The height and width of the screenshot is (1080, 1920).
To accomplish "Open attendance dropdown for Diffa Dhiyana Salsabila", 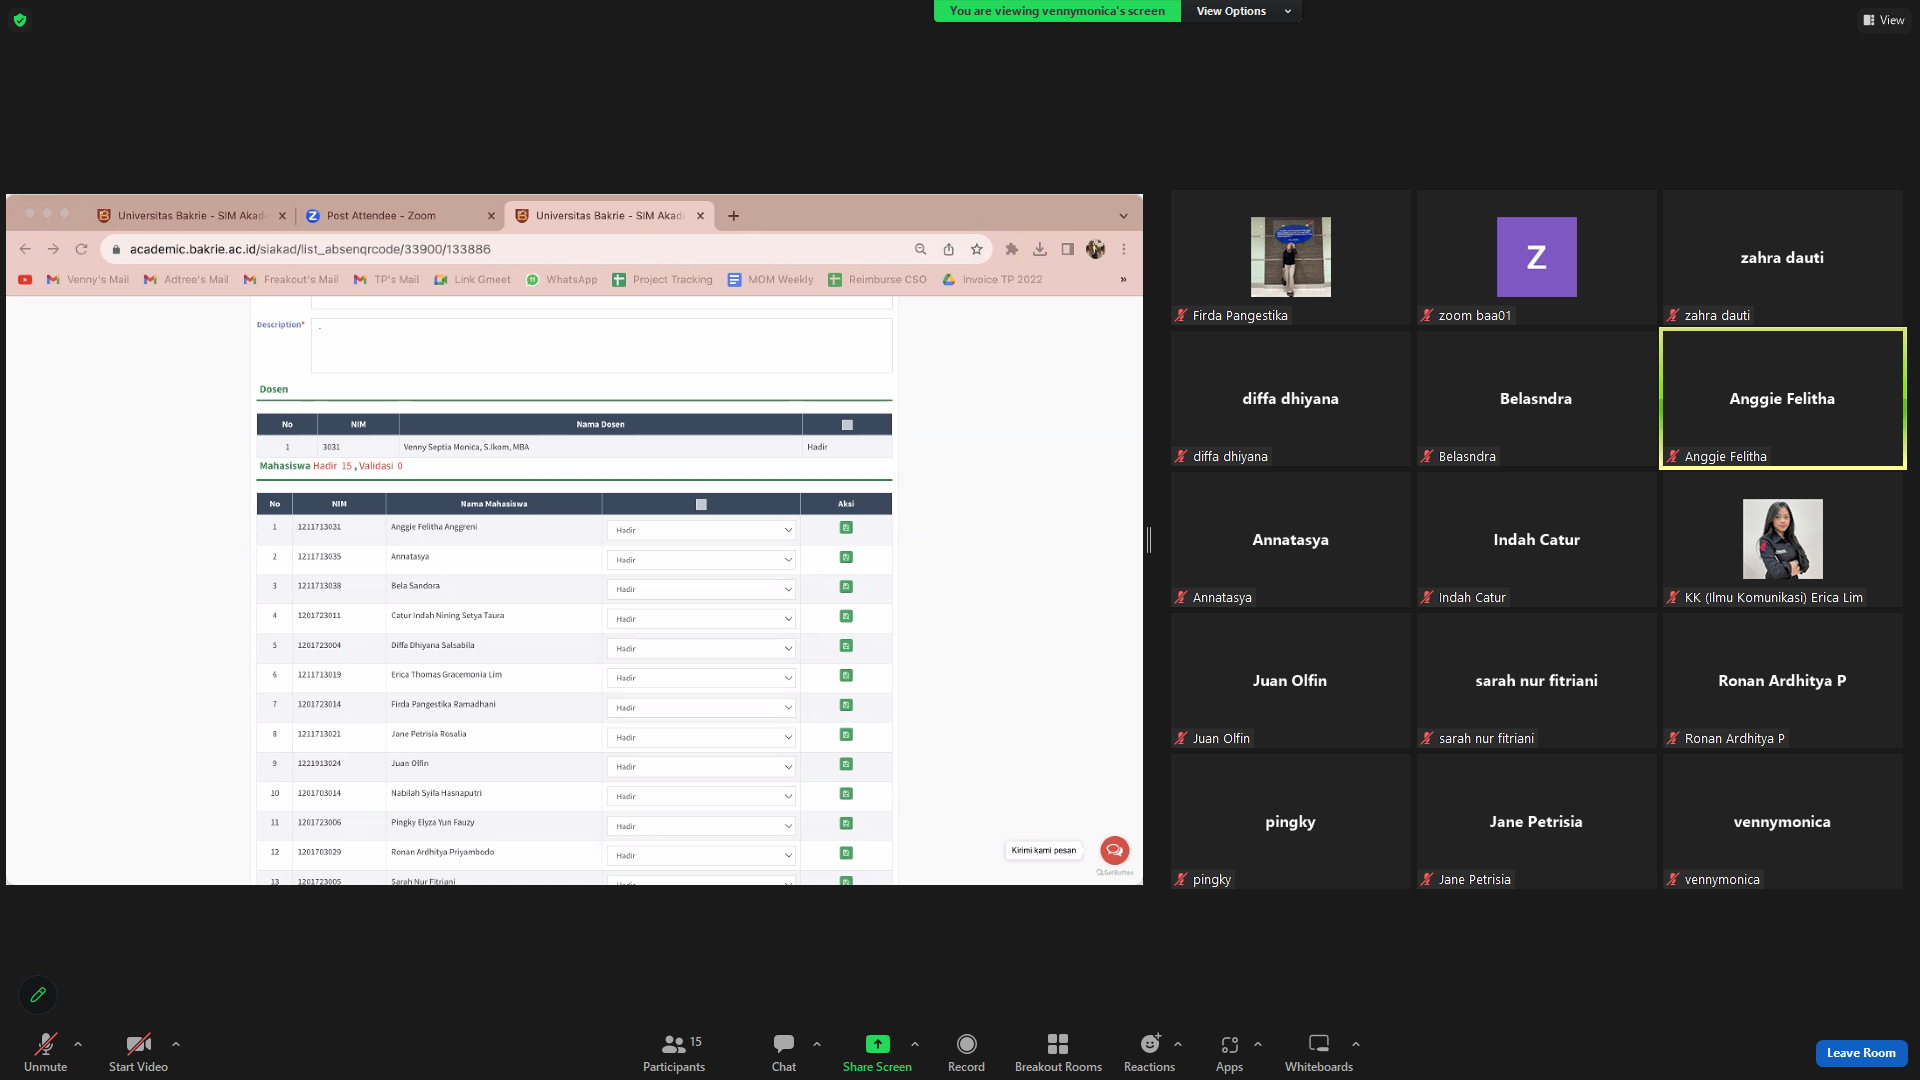I will pos(701,648).
